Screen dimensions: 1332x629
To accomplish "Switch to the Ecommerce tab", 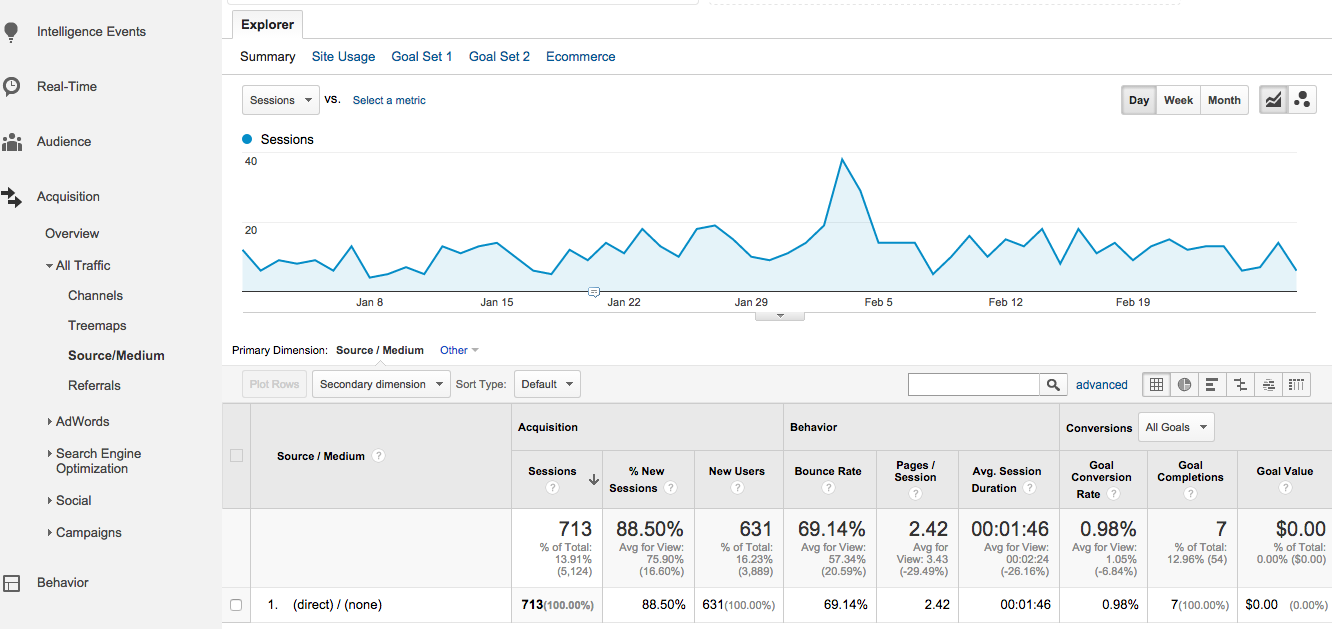I will click(x=580, y=57).
